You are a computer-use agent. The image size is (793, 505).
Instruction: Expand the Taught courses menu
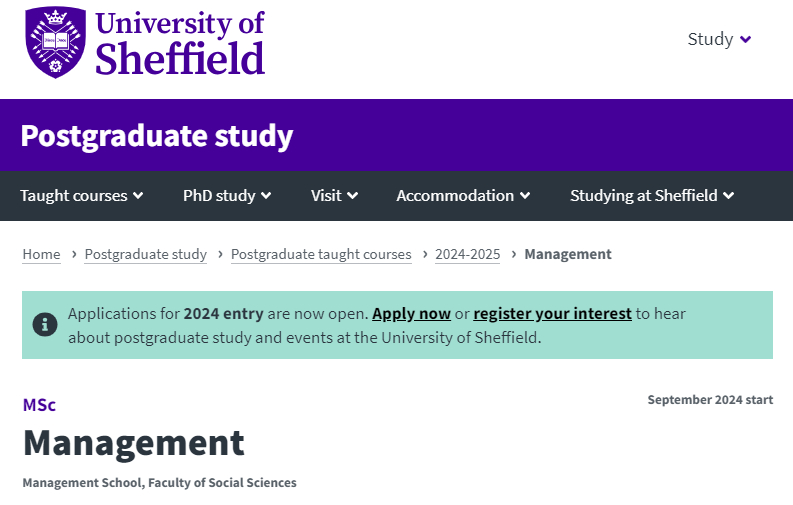point(81,196)
